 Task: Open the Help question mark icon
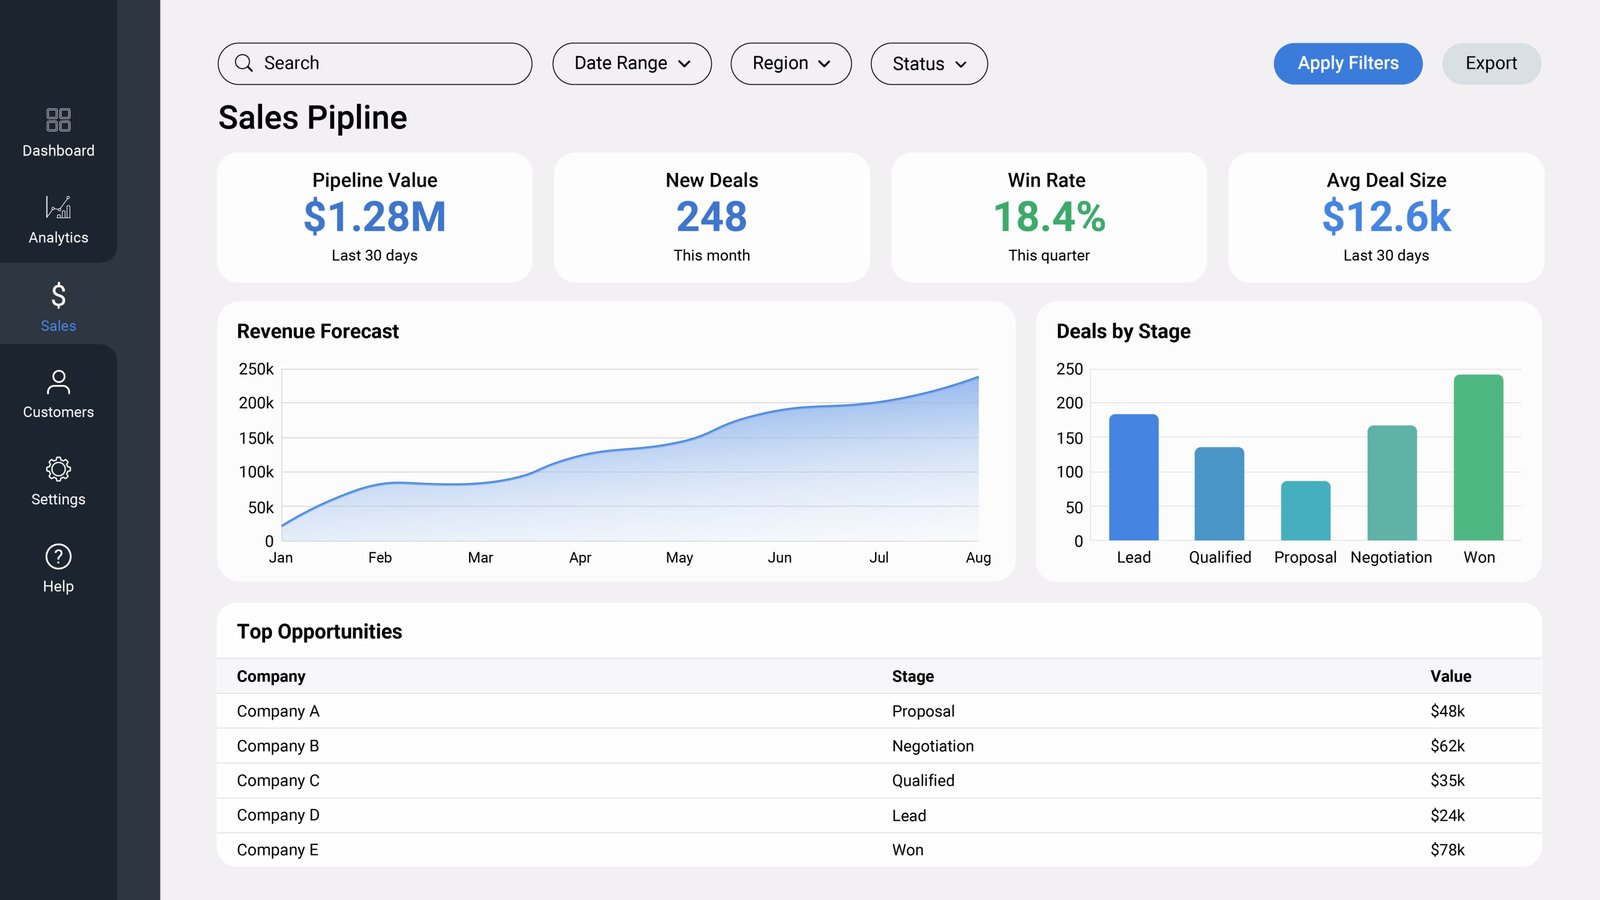point(58,556)
